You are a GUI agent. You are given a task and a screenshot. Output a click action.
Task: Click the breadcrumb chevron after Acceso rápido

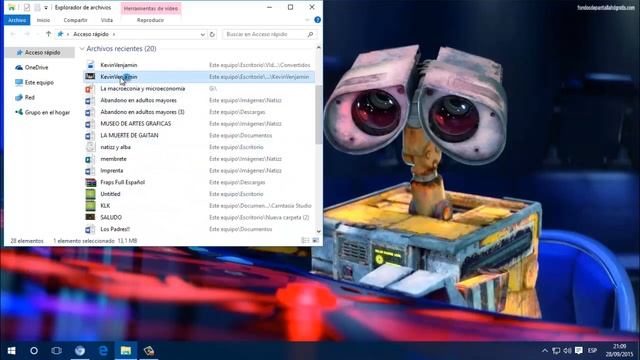pos(114,35)
